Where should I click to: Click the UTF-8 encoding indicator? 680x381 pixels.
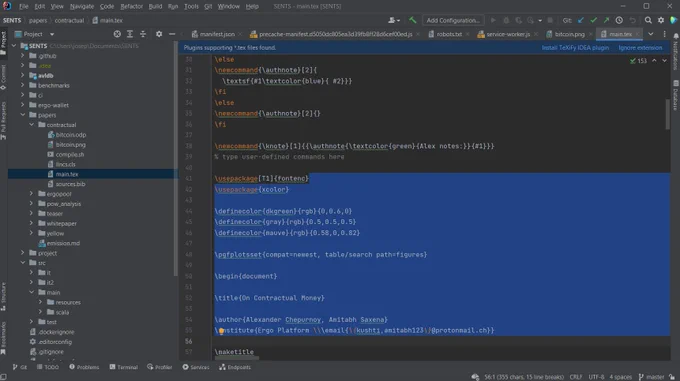pyautogui.click(x=596, y=377)
